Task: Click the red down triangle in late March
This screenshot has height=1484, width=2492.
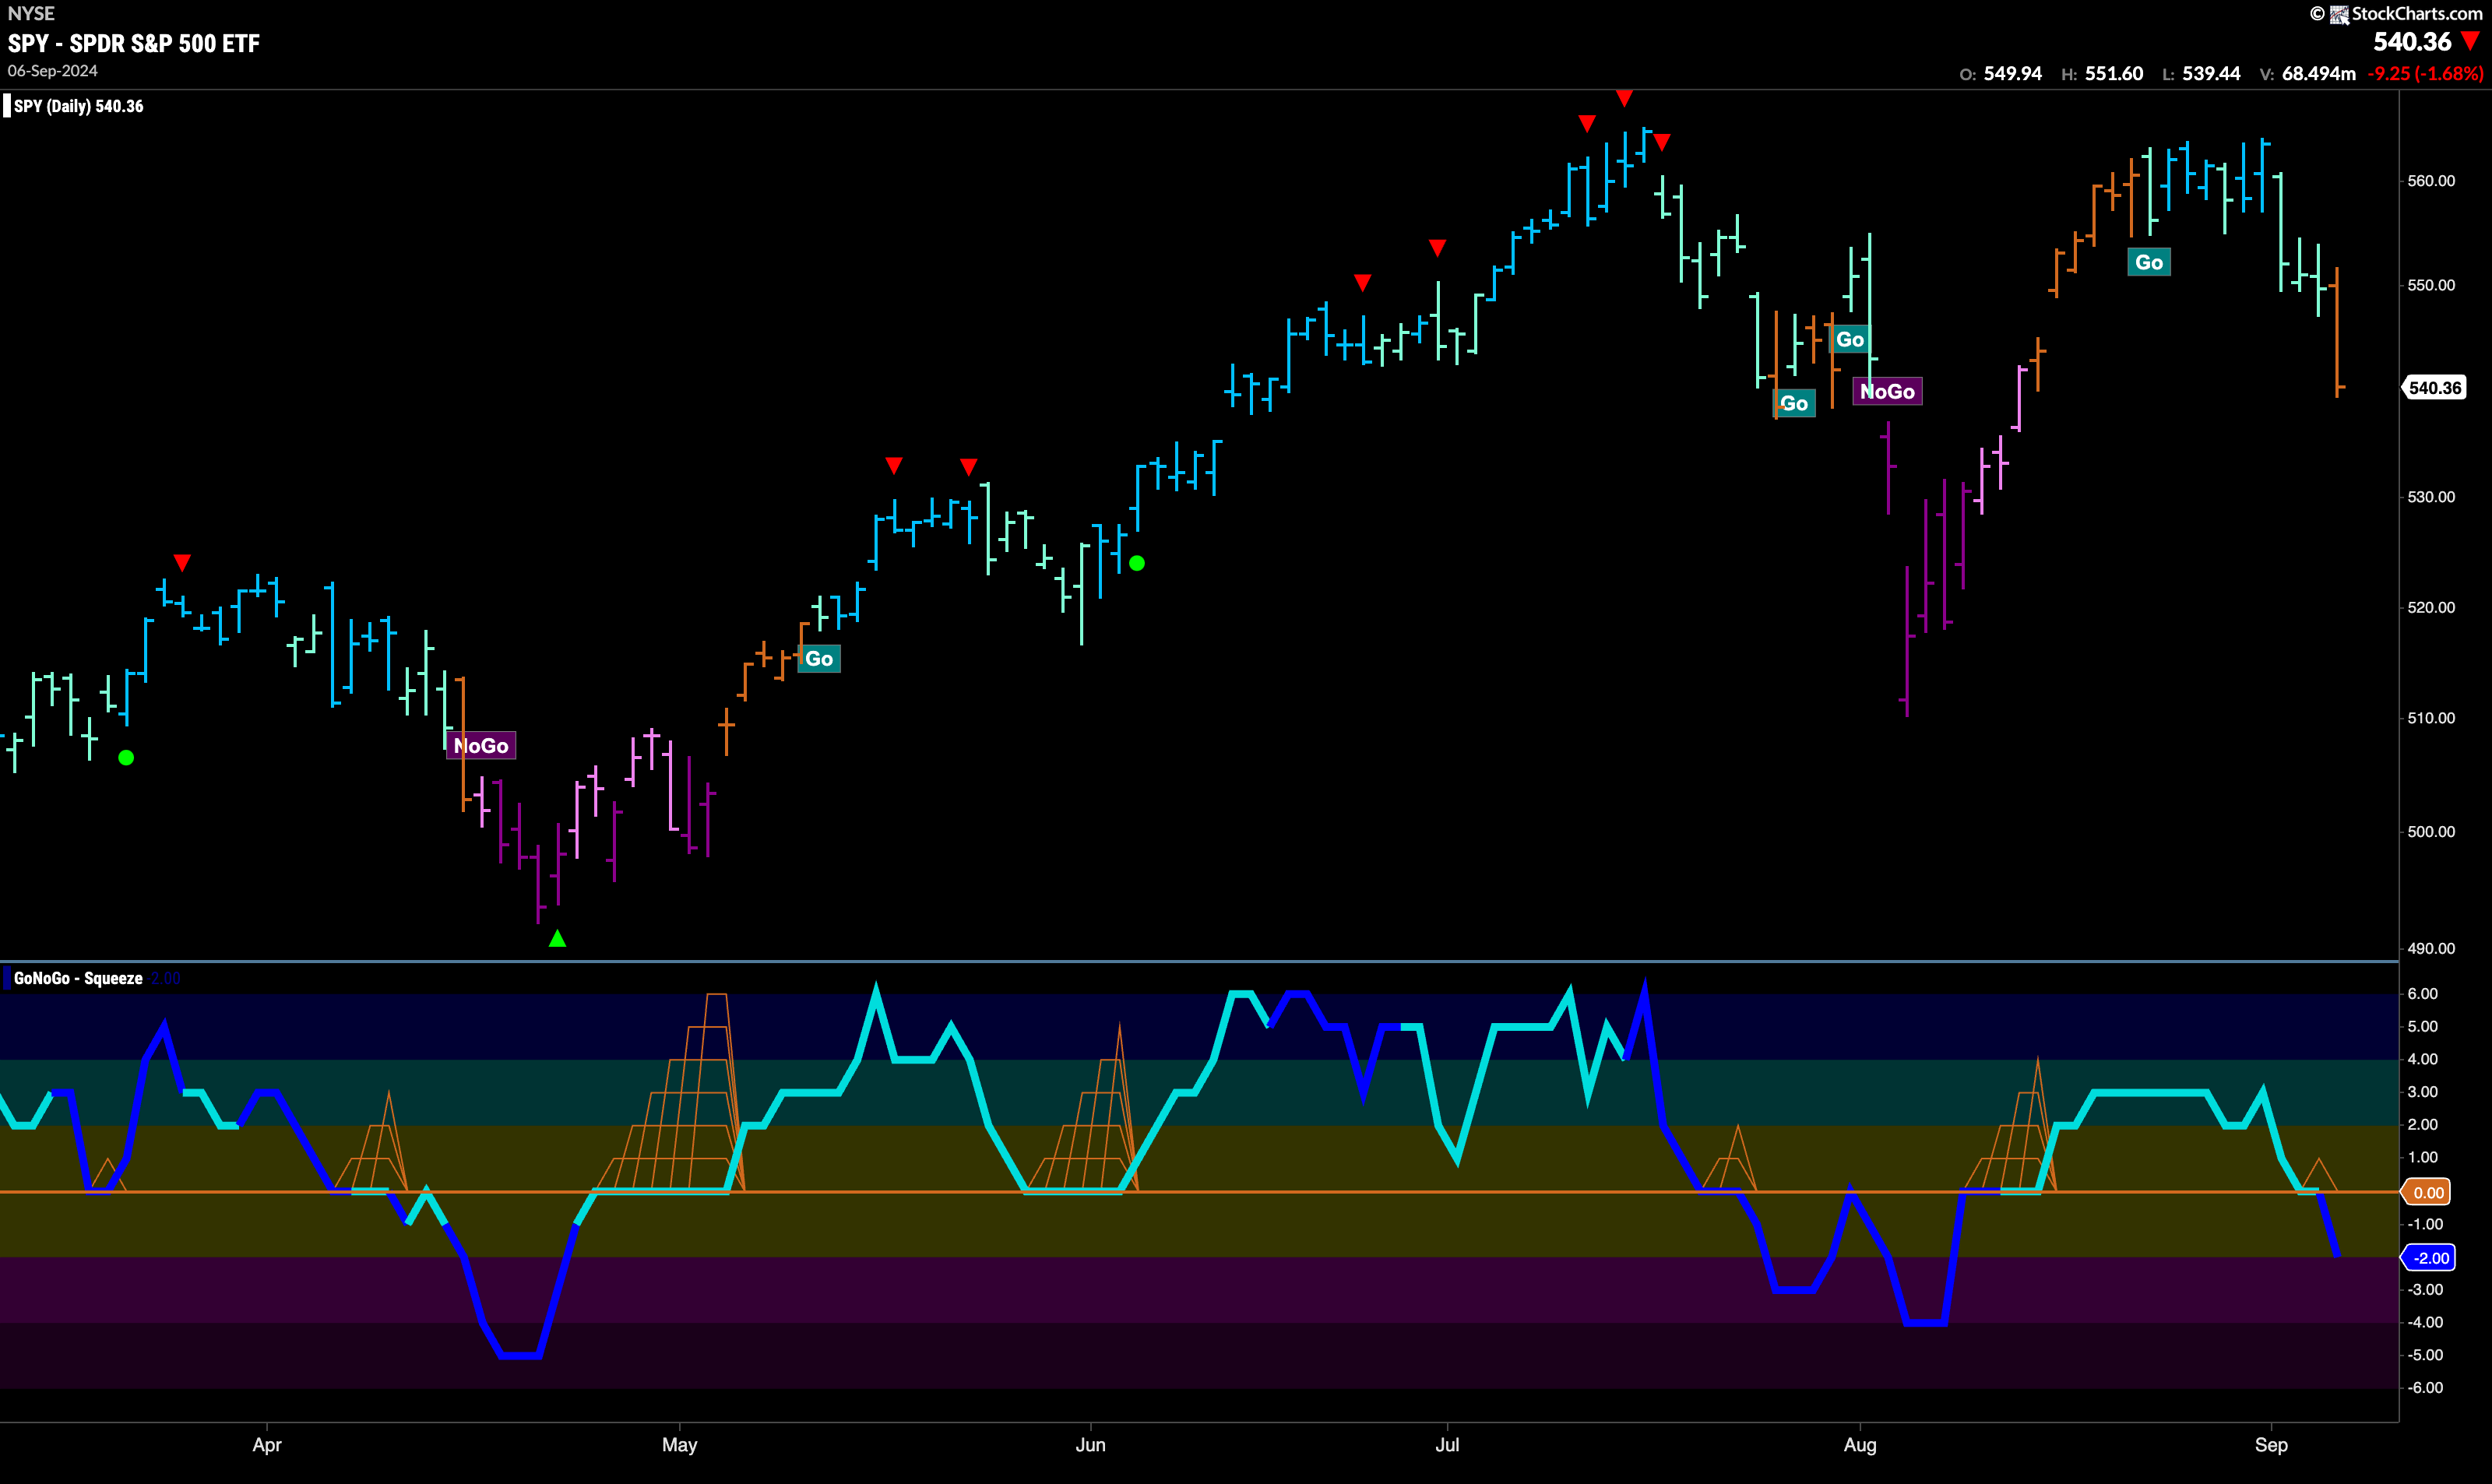Action: tap(182, 562)
